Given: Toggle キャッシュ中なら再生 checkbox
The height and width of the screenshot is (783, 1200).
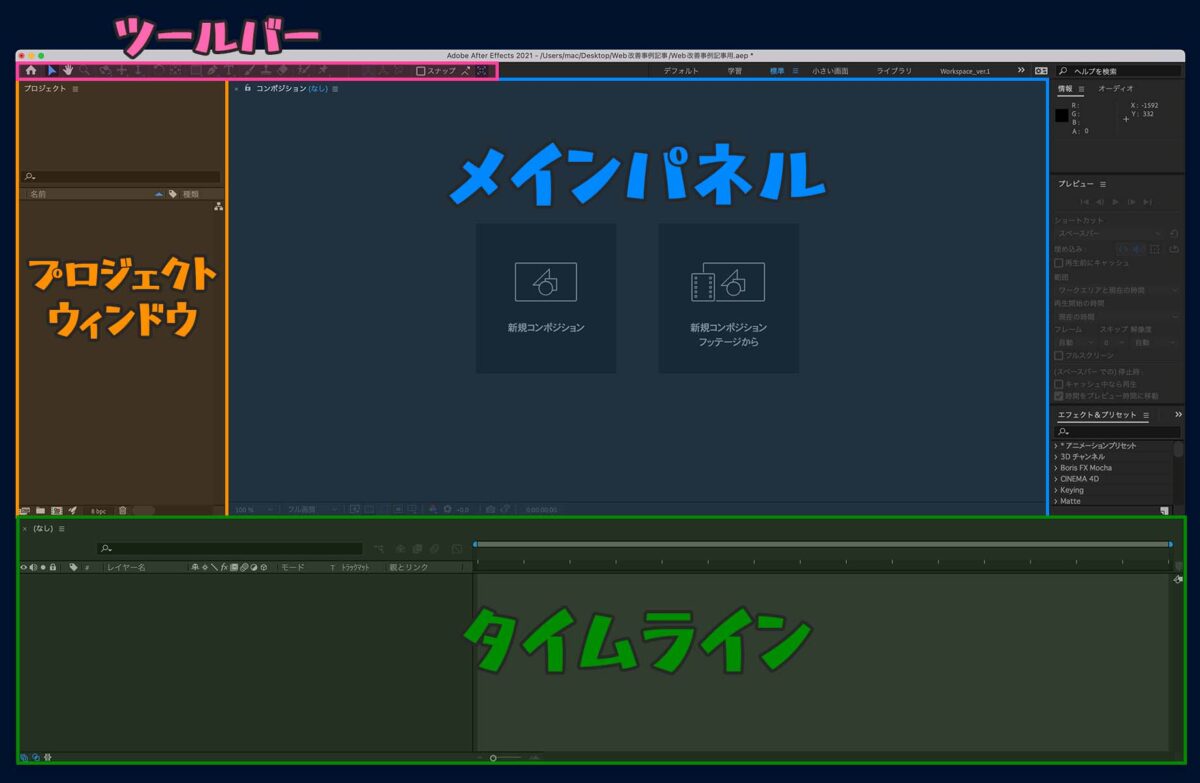Looking at the screenshot, I should point(1059,383).
